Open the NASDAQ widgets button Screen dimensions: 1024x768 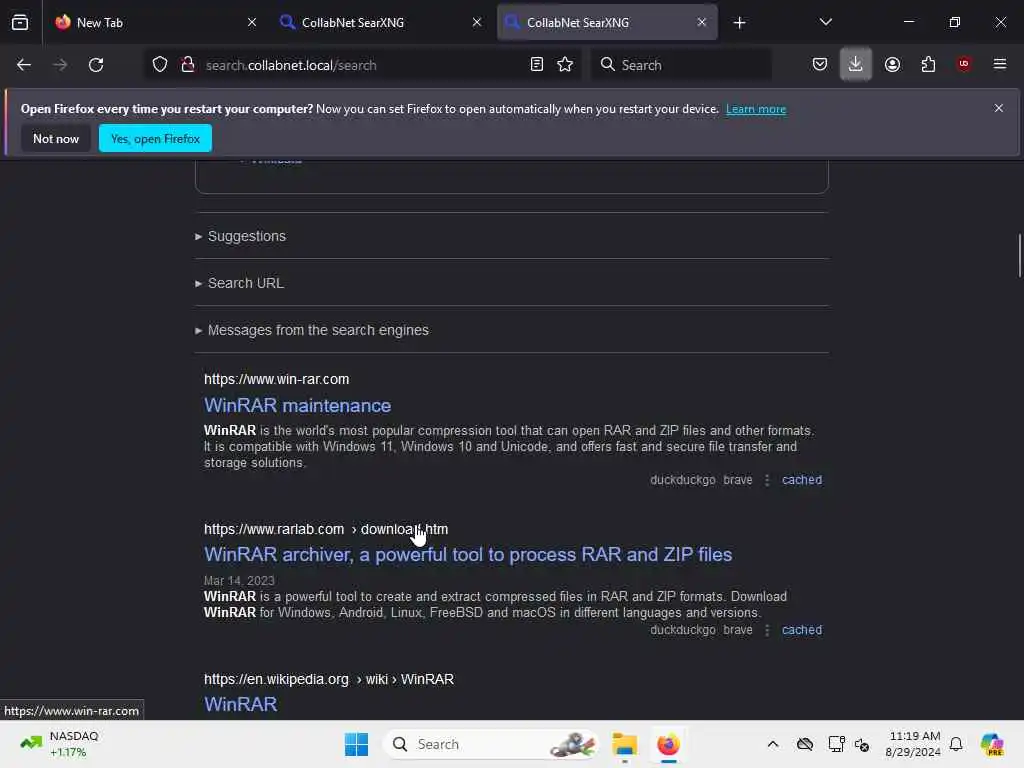[x=59, y=744]
